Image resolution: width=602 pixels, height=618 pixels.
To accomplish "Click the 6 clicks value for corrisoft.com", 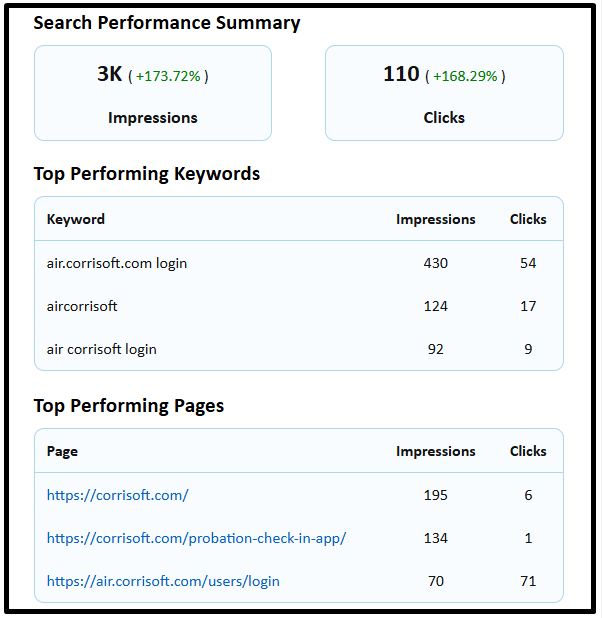I will point(528,495).
